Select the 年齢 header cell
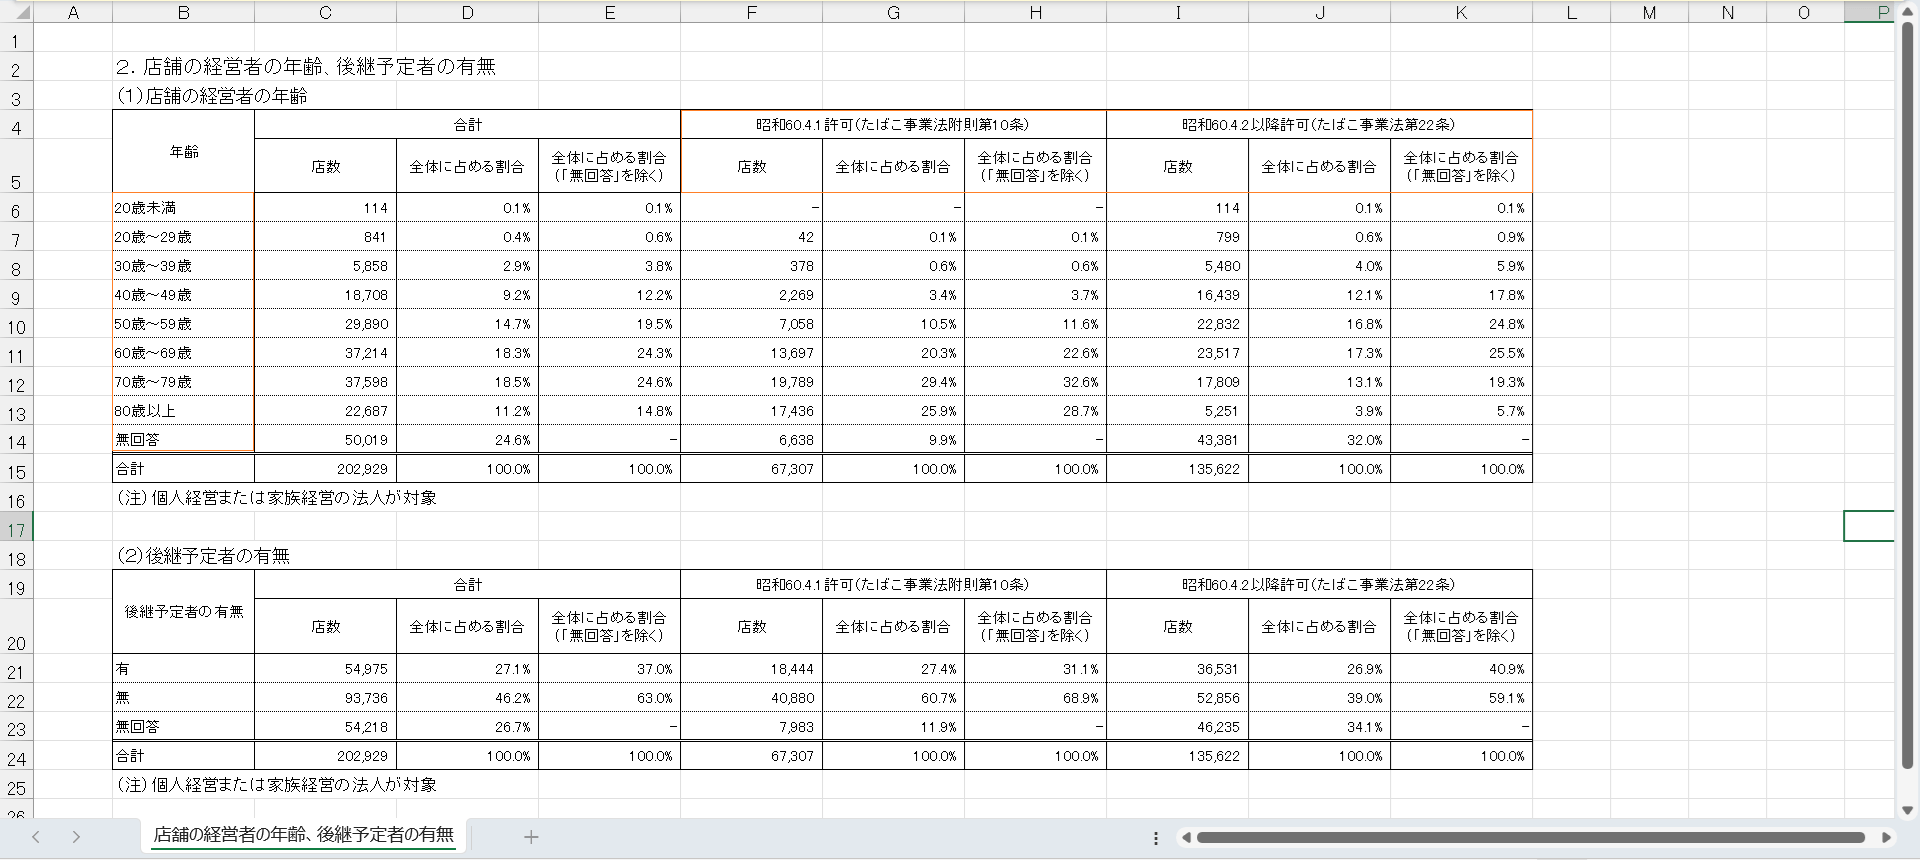The width and height of the screenshot is (1920, 860). point(184,152)
